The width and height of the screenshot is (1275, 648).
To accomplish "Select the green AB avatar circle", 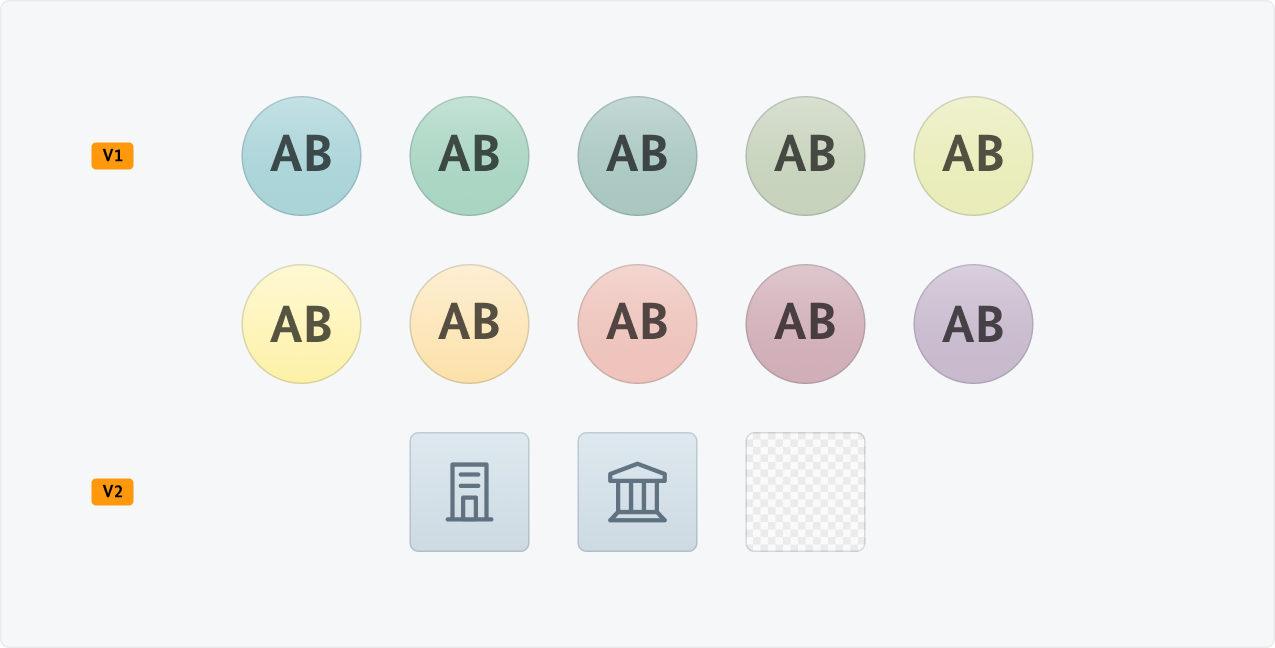I will click(x=469, y=156).
